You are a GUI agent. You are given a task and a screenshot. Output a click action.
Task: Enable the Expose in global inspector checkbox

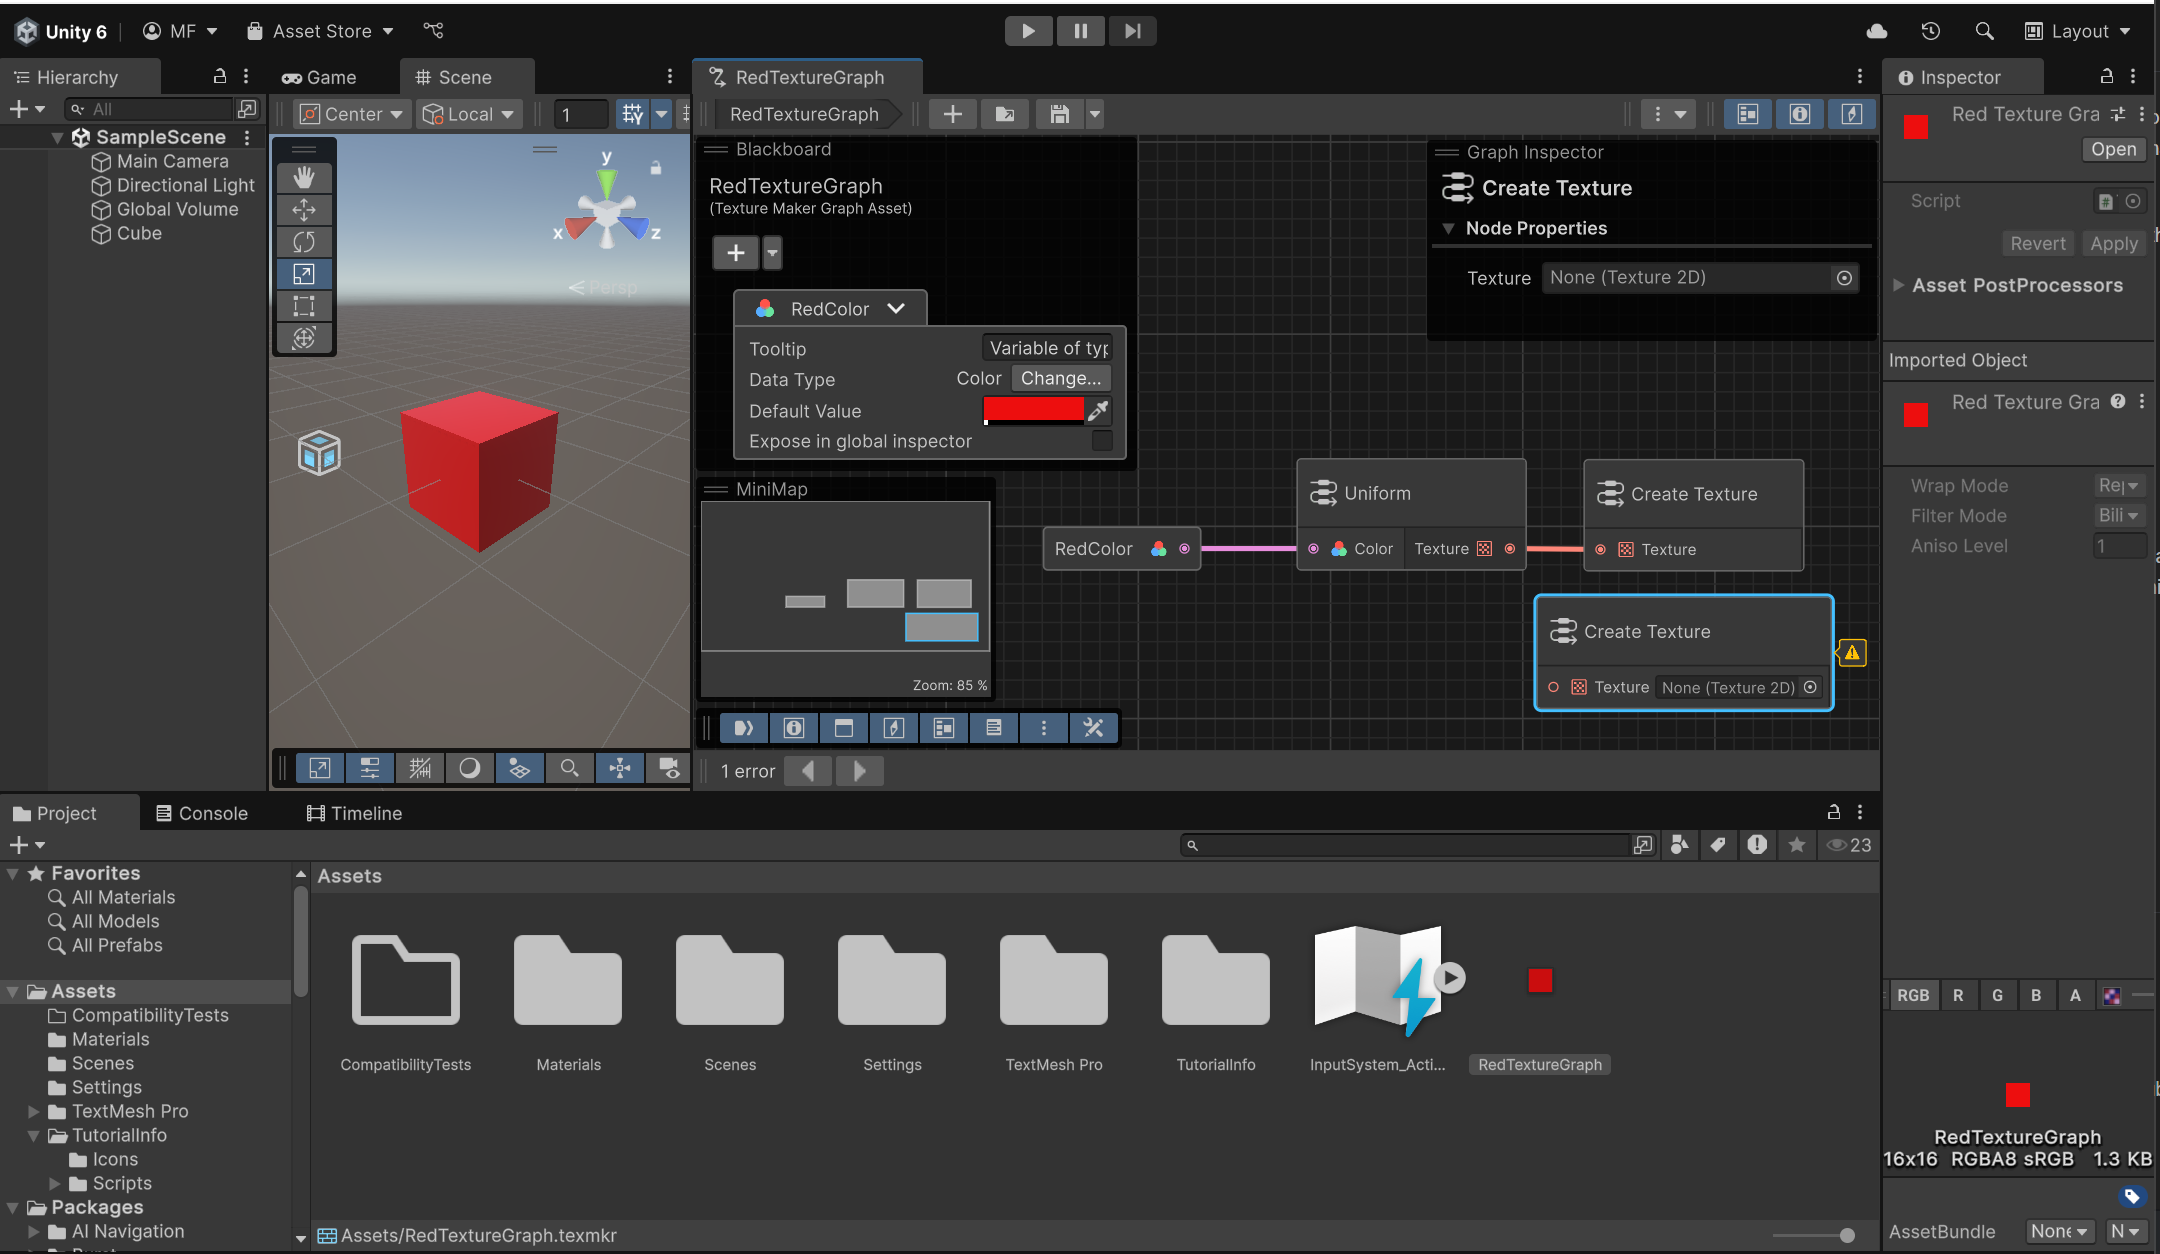click(x=1102, y=441)
